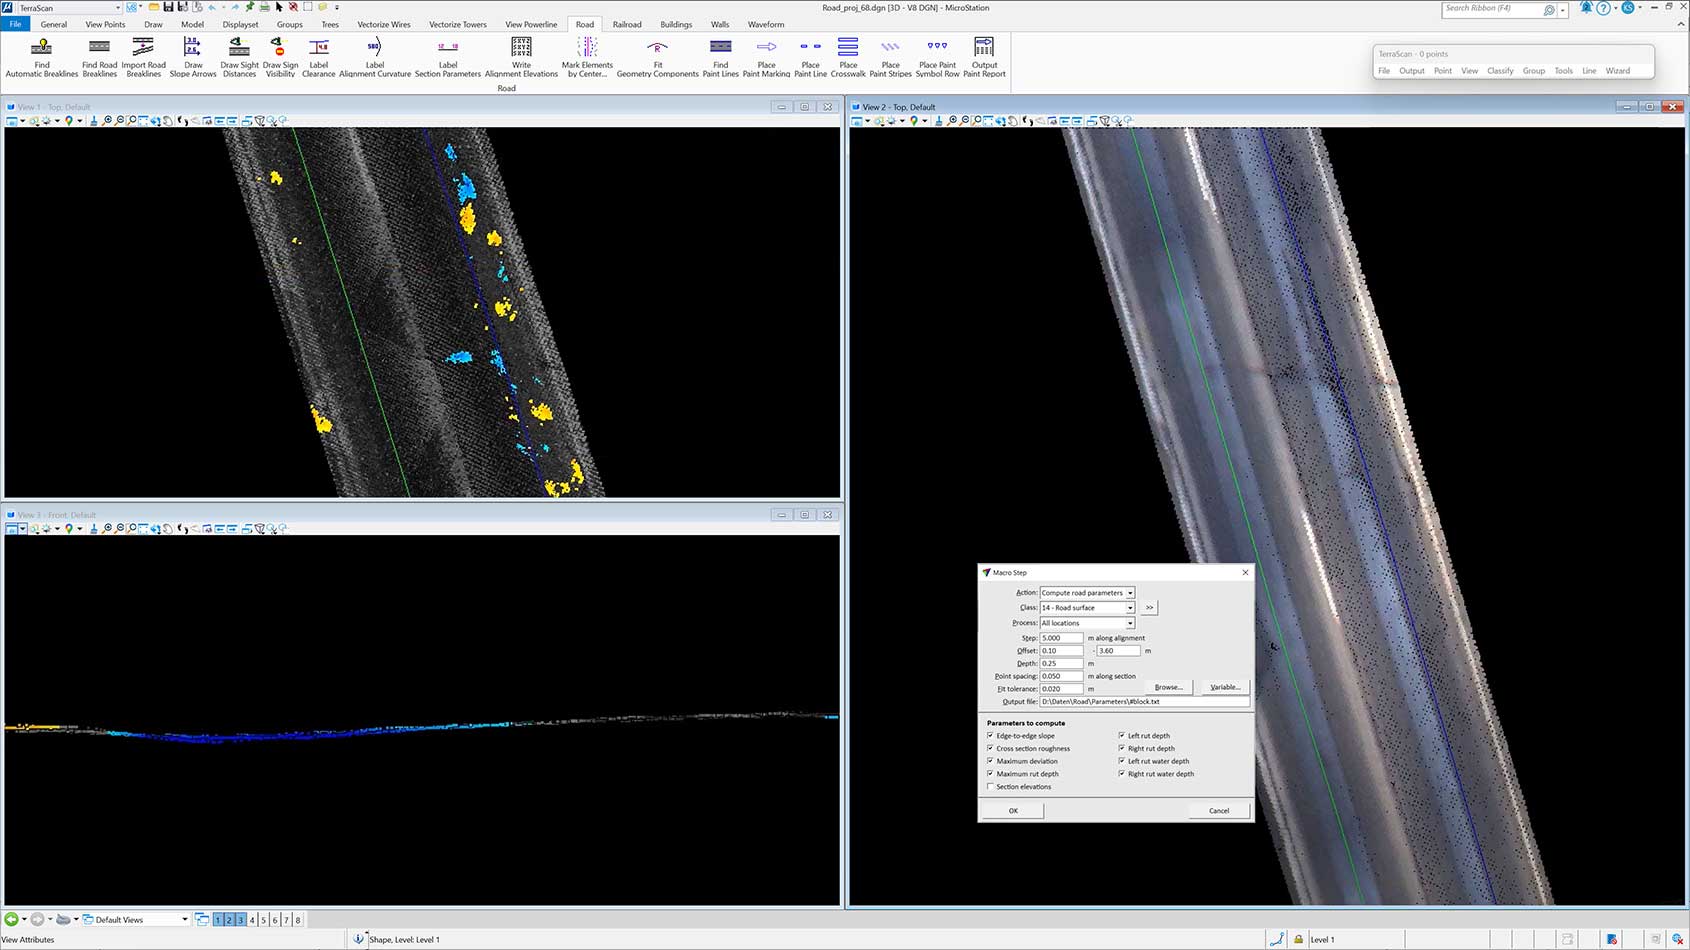Switch to the Railroad ribbon tab

pos(627,24)
